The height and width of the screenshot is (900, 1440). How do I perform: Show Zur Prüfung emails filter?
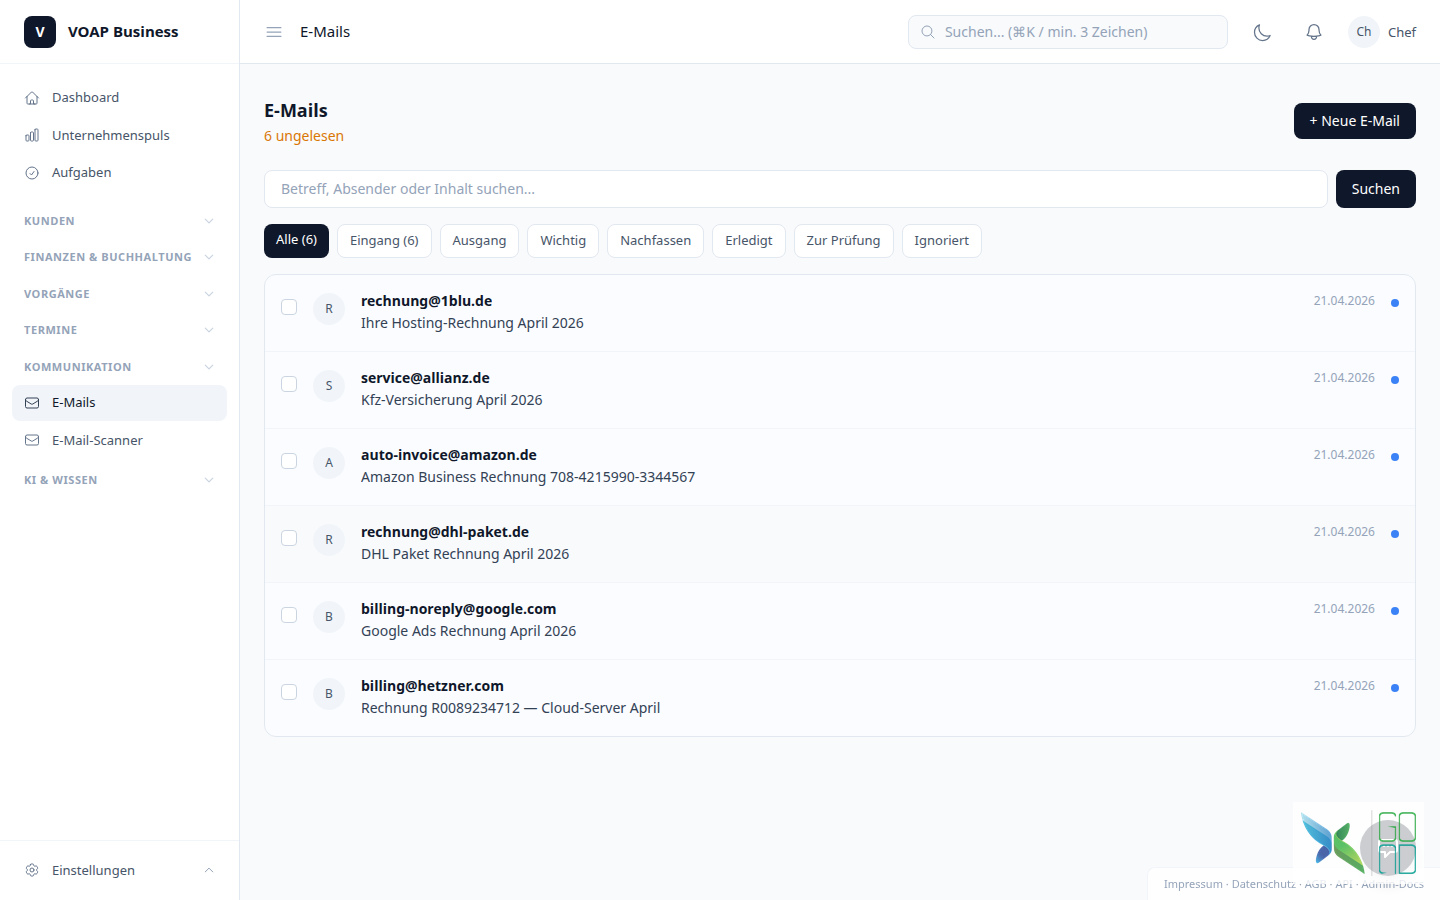click(843, 241)
